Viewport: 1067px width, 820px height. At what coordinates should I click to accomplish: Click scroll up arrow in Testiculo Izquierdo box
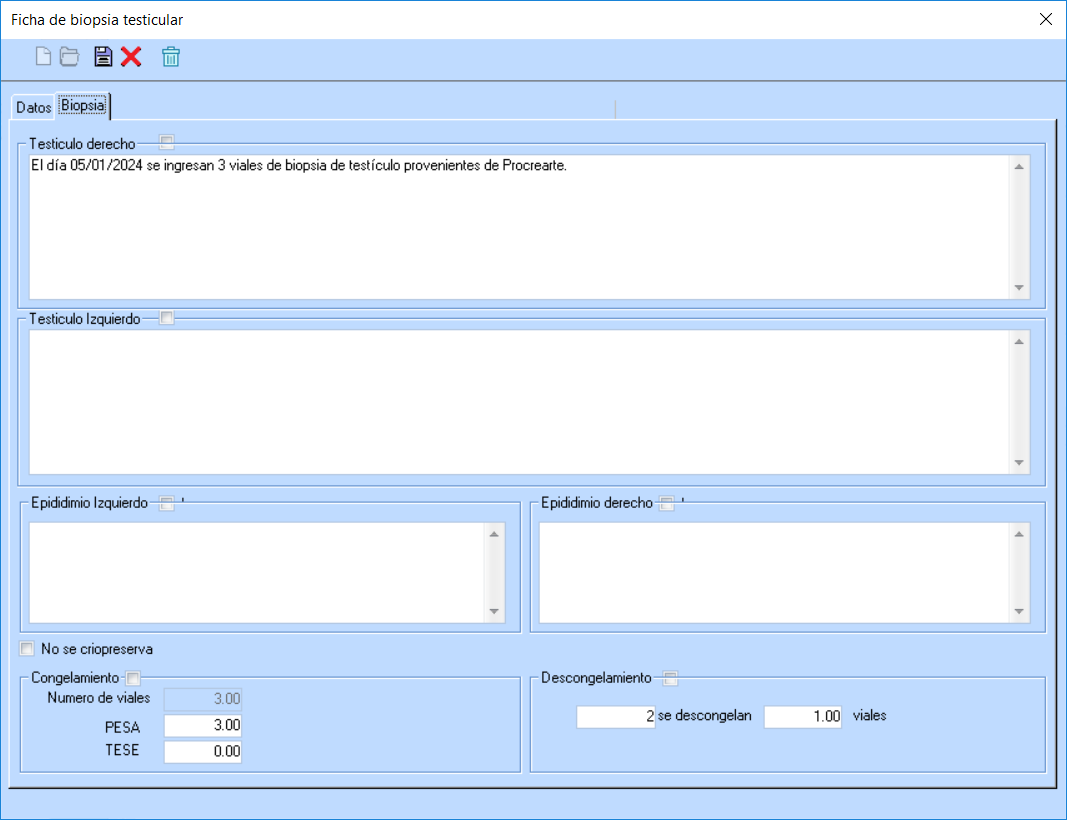pyautogui.click(x=1019, y=342)
